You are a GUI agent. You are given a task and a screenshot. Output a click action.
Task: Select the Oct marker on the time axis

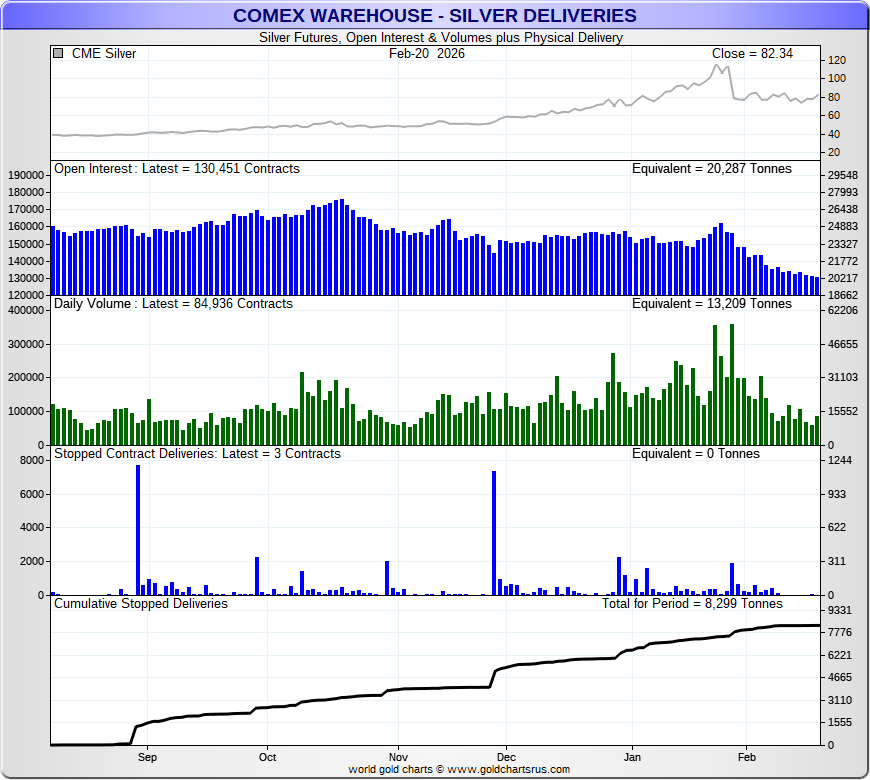coord(267,757)
